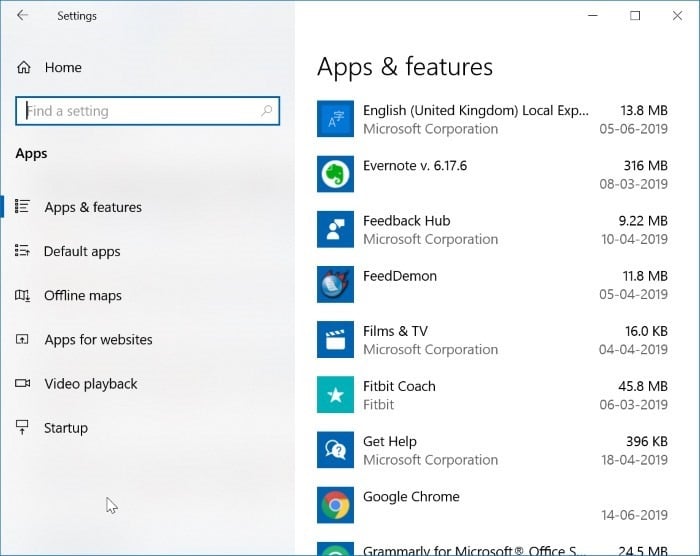
Task: Click the 13.8 MB size value
Action: 644,110
